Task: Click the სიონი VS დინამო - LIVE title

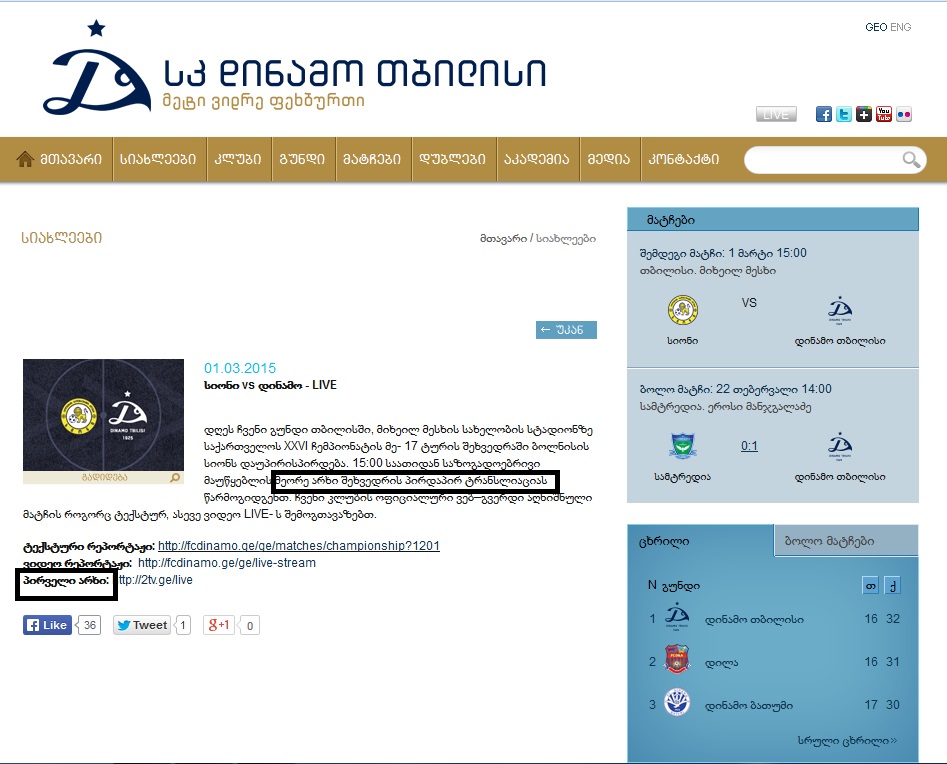Action: click(270, 385)
